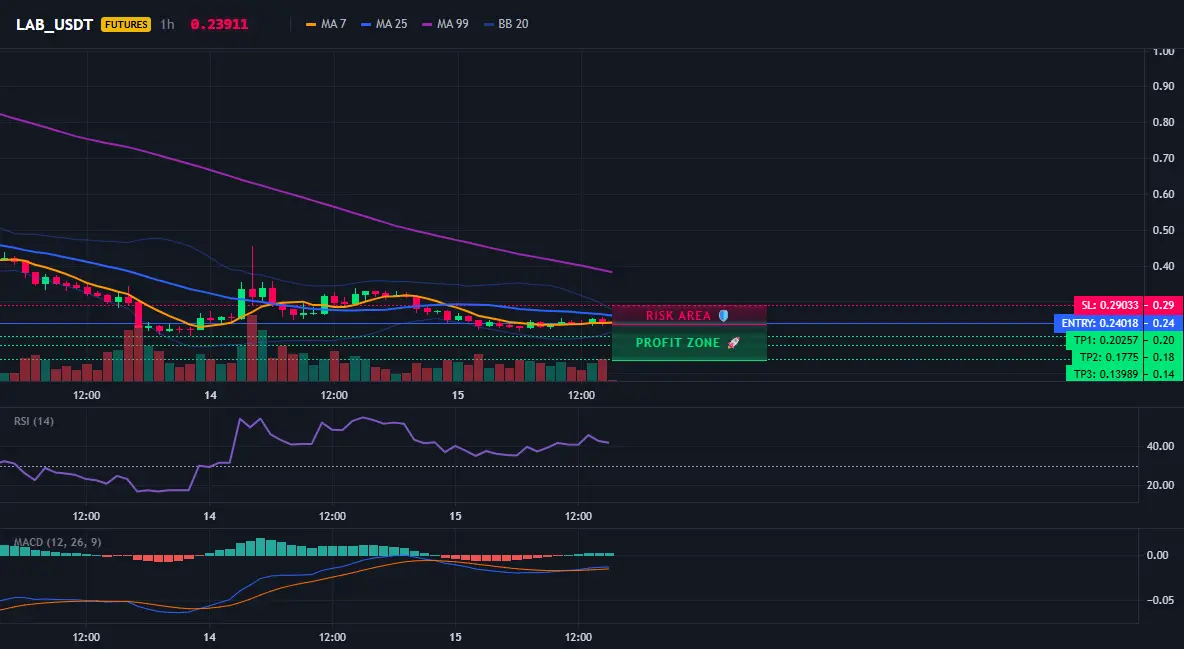Toggle the MA 25 legend entry
This screenshot has width=1184, height=649.
coord(384,24)
